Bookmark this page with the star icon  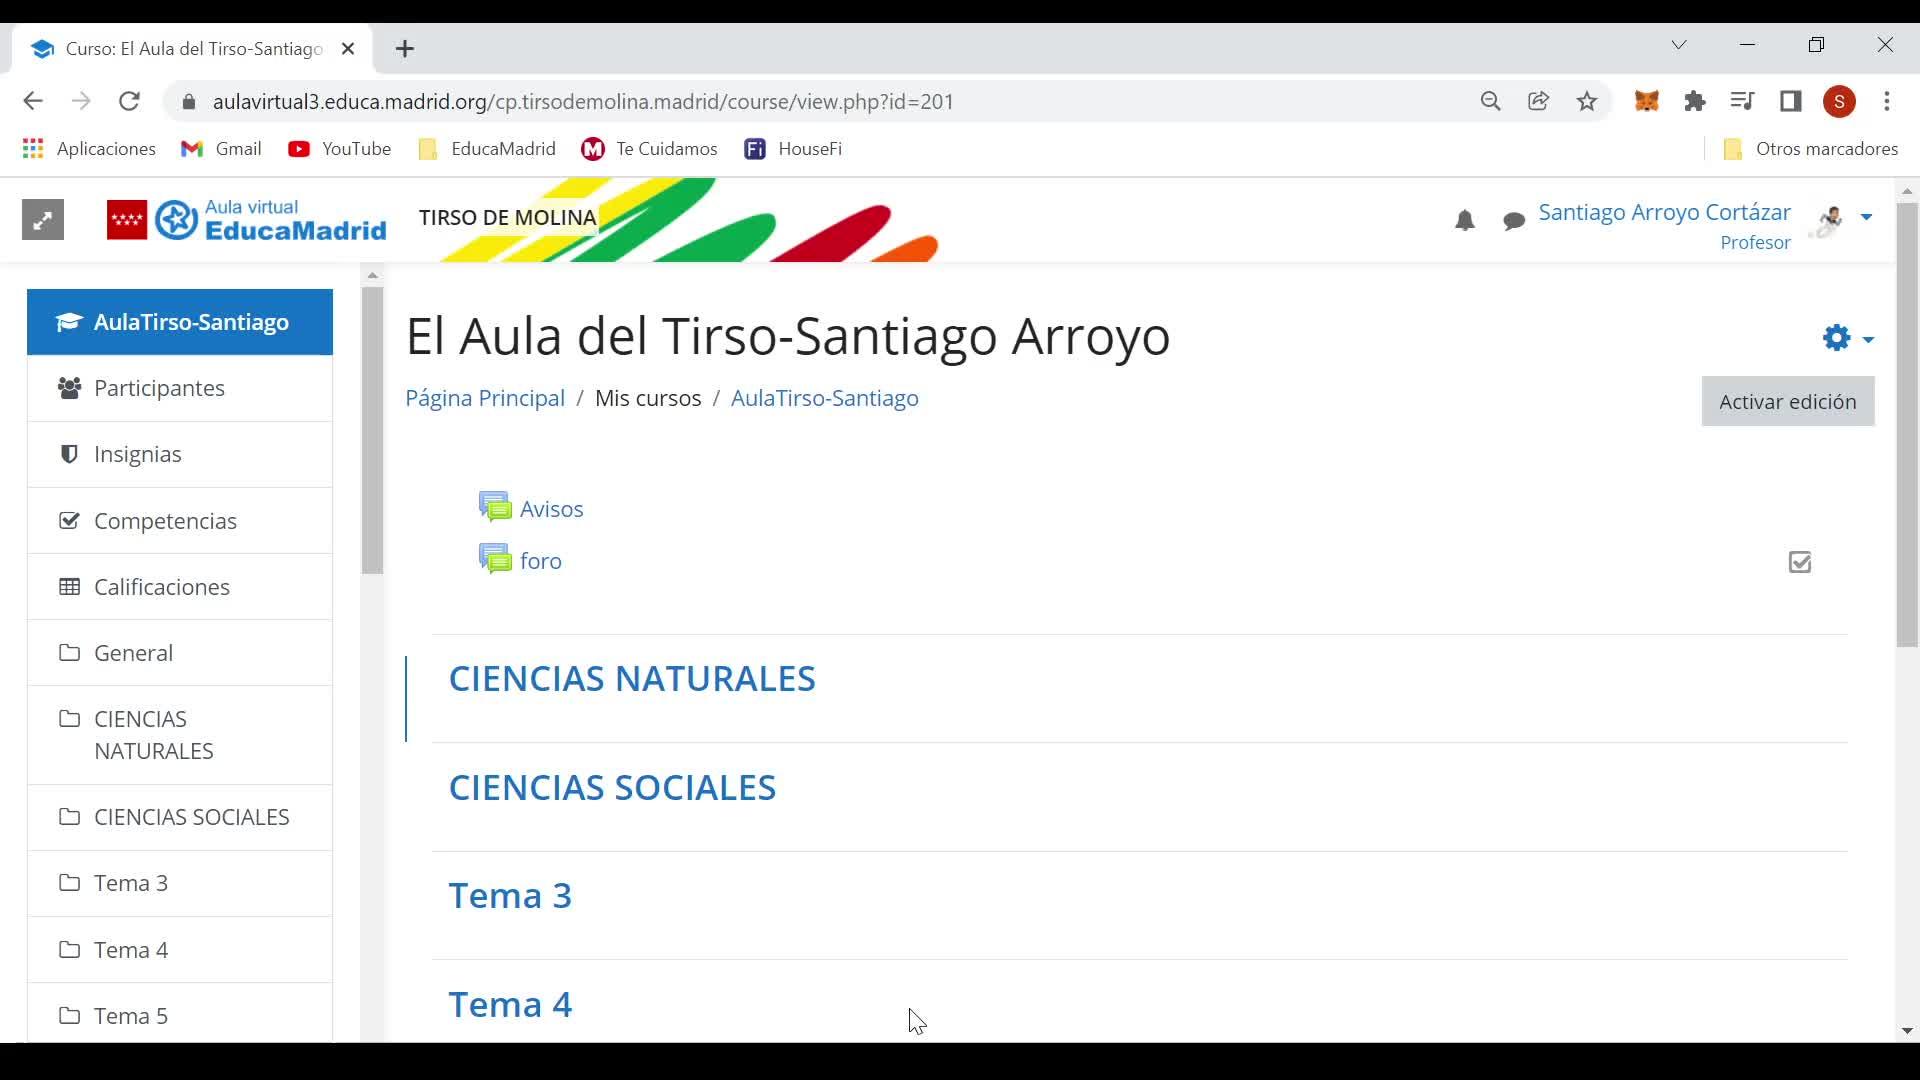click(1587, 101)
